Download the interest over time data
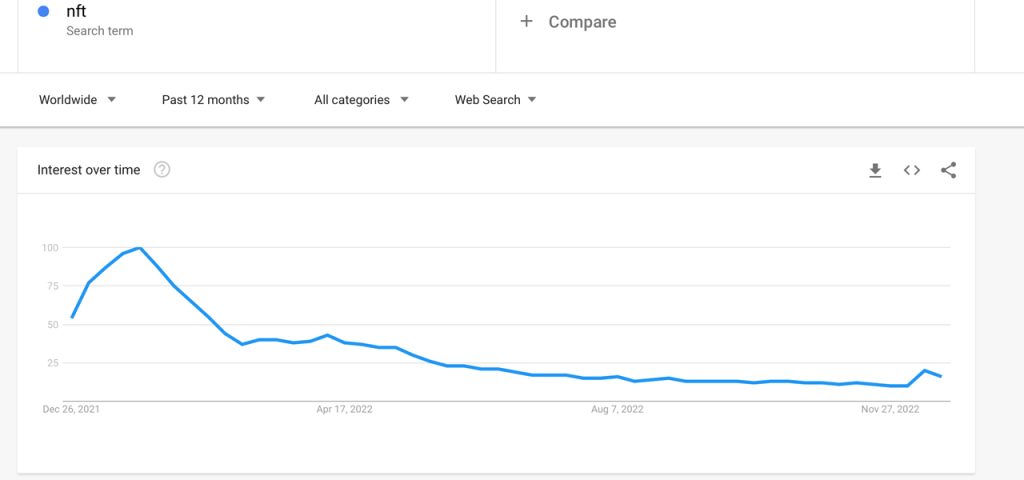The image size is (1024, 480). [x=875, y=170]
